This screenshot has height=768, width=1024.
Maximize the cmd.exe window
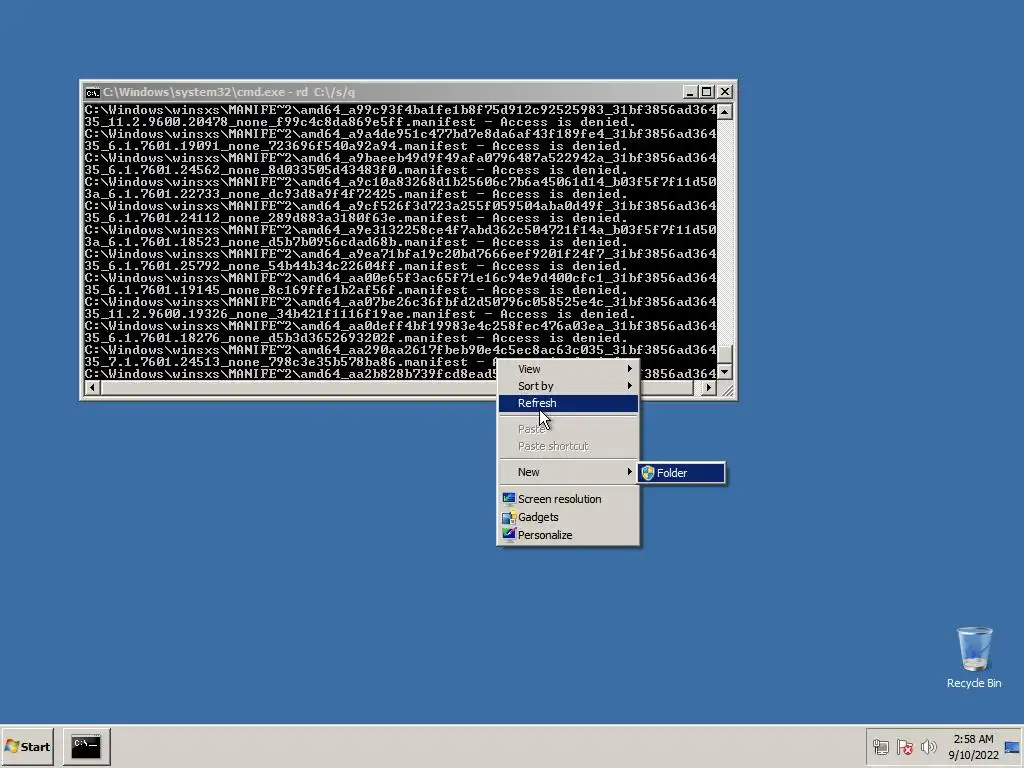[707, 92]
